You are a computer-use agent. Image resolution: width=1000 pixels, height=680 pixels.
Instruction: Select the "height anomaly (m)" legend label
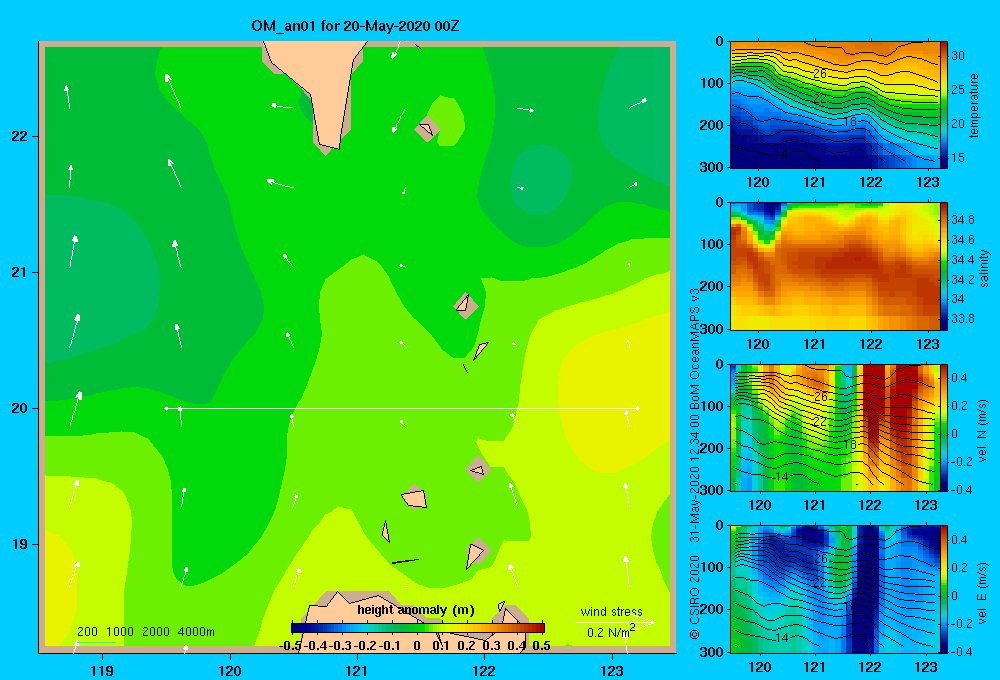click(416, 610)
